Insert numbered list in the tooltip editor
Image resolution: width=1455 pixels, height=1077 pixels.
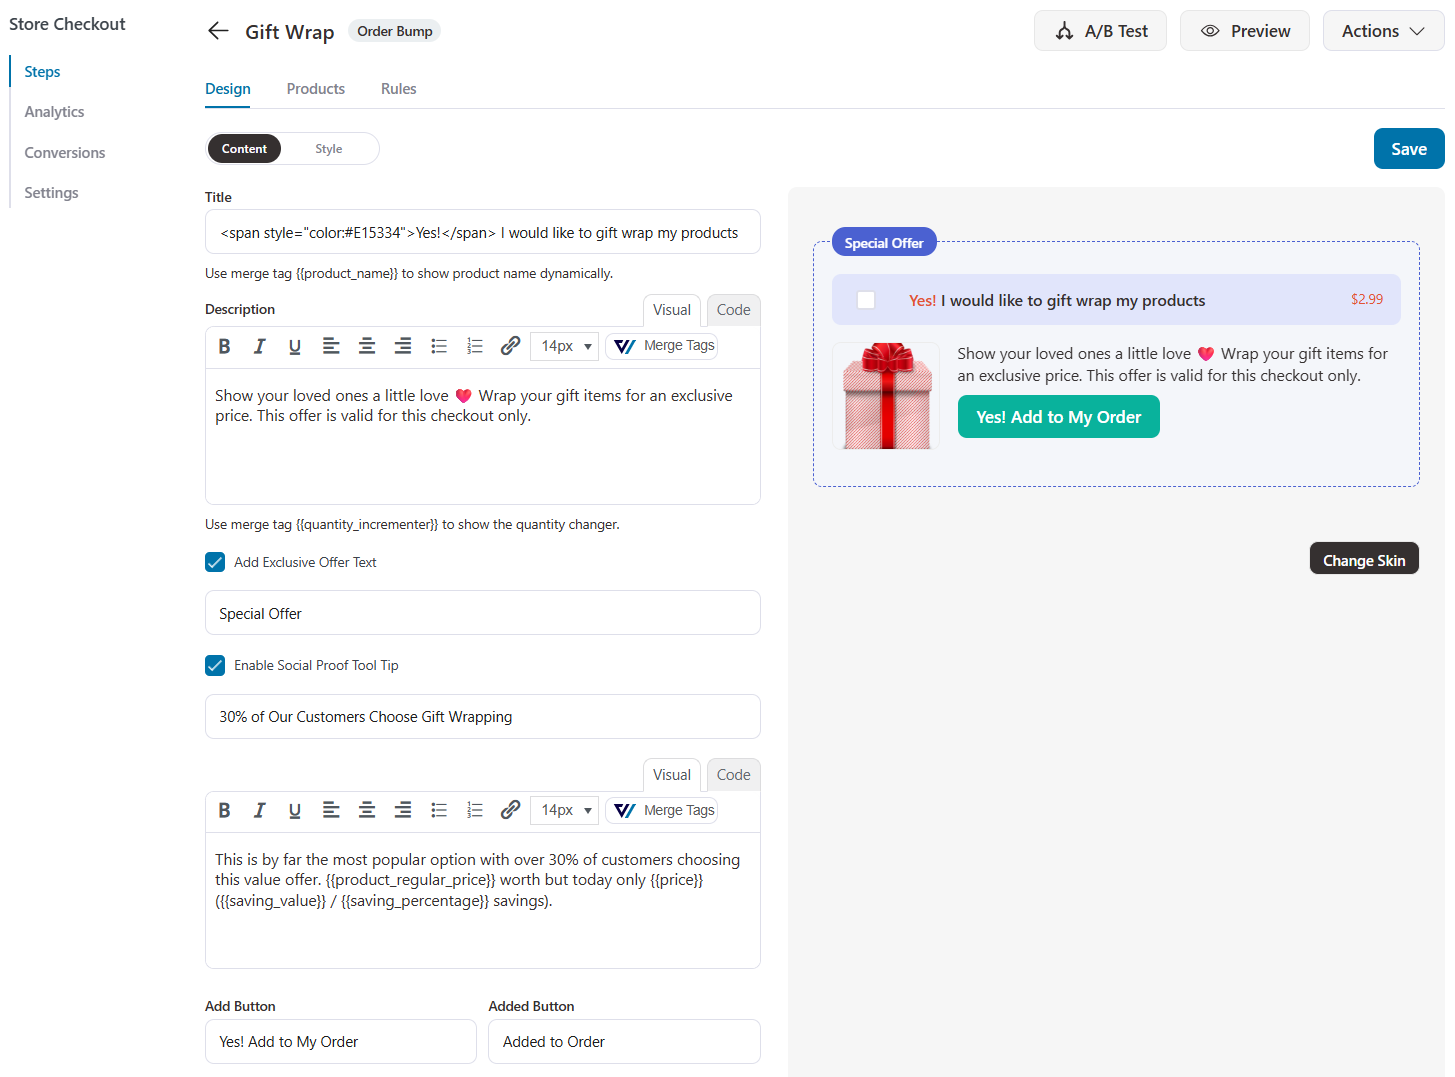(475, 811)
